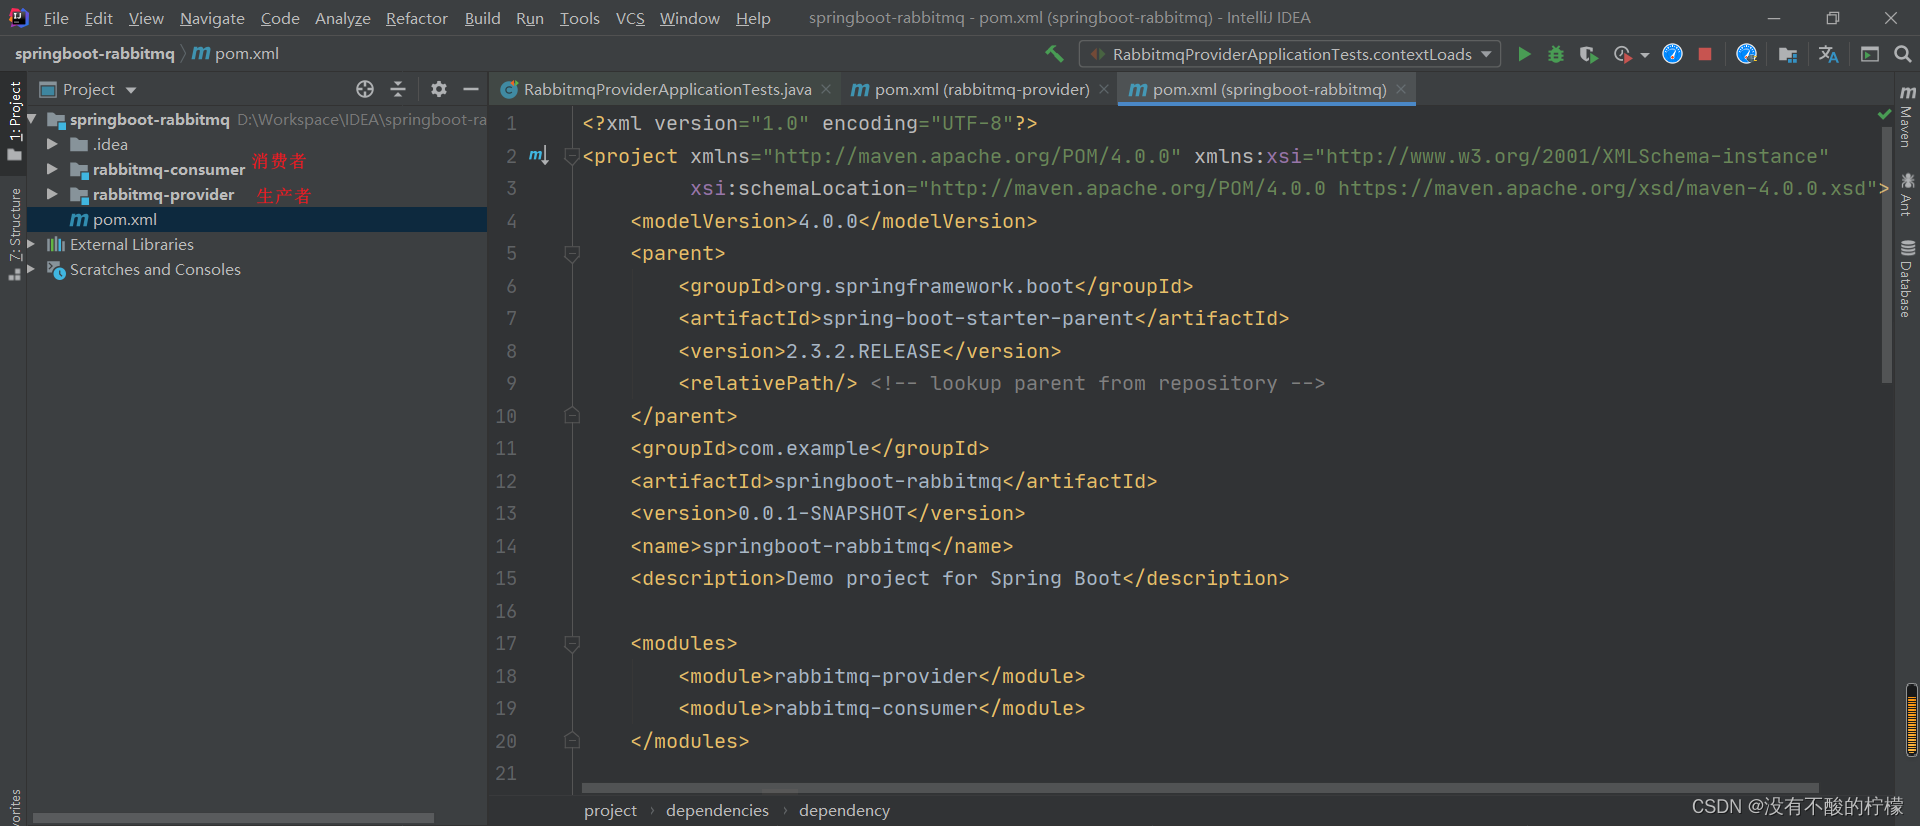Expand the rabbitmq-provider module arrow
The width and height of the screenshot is (1920, 826).
(x=52, y=194)
